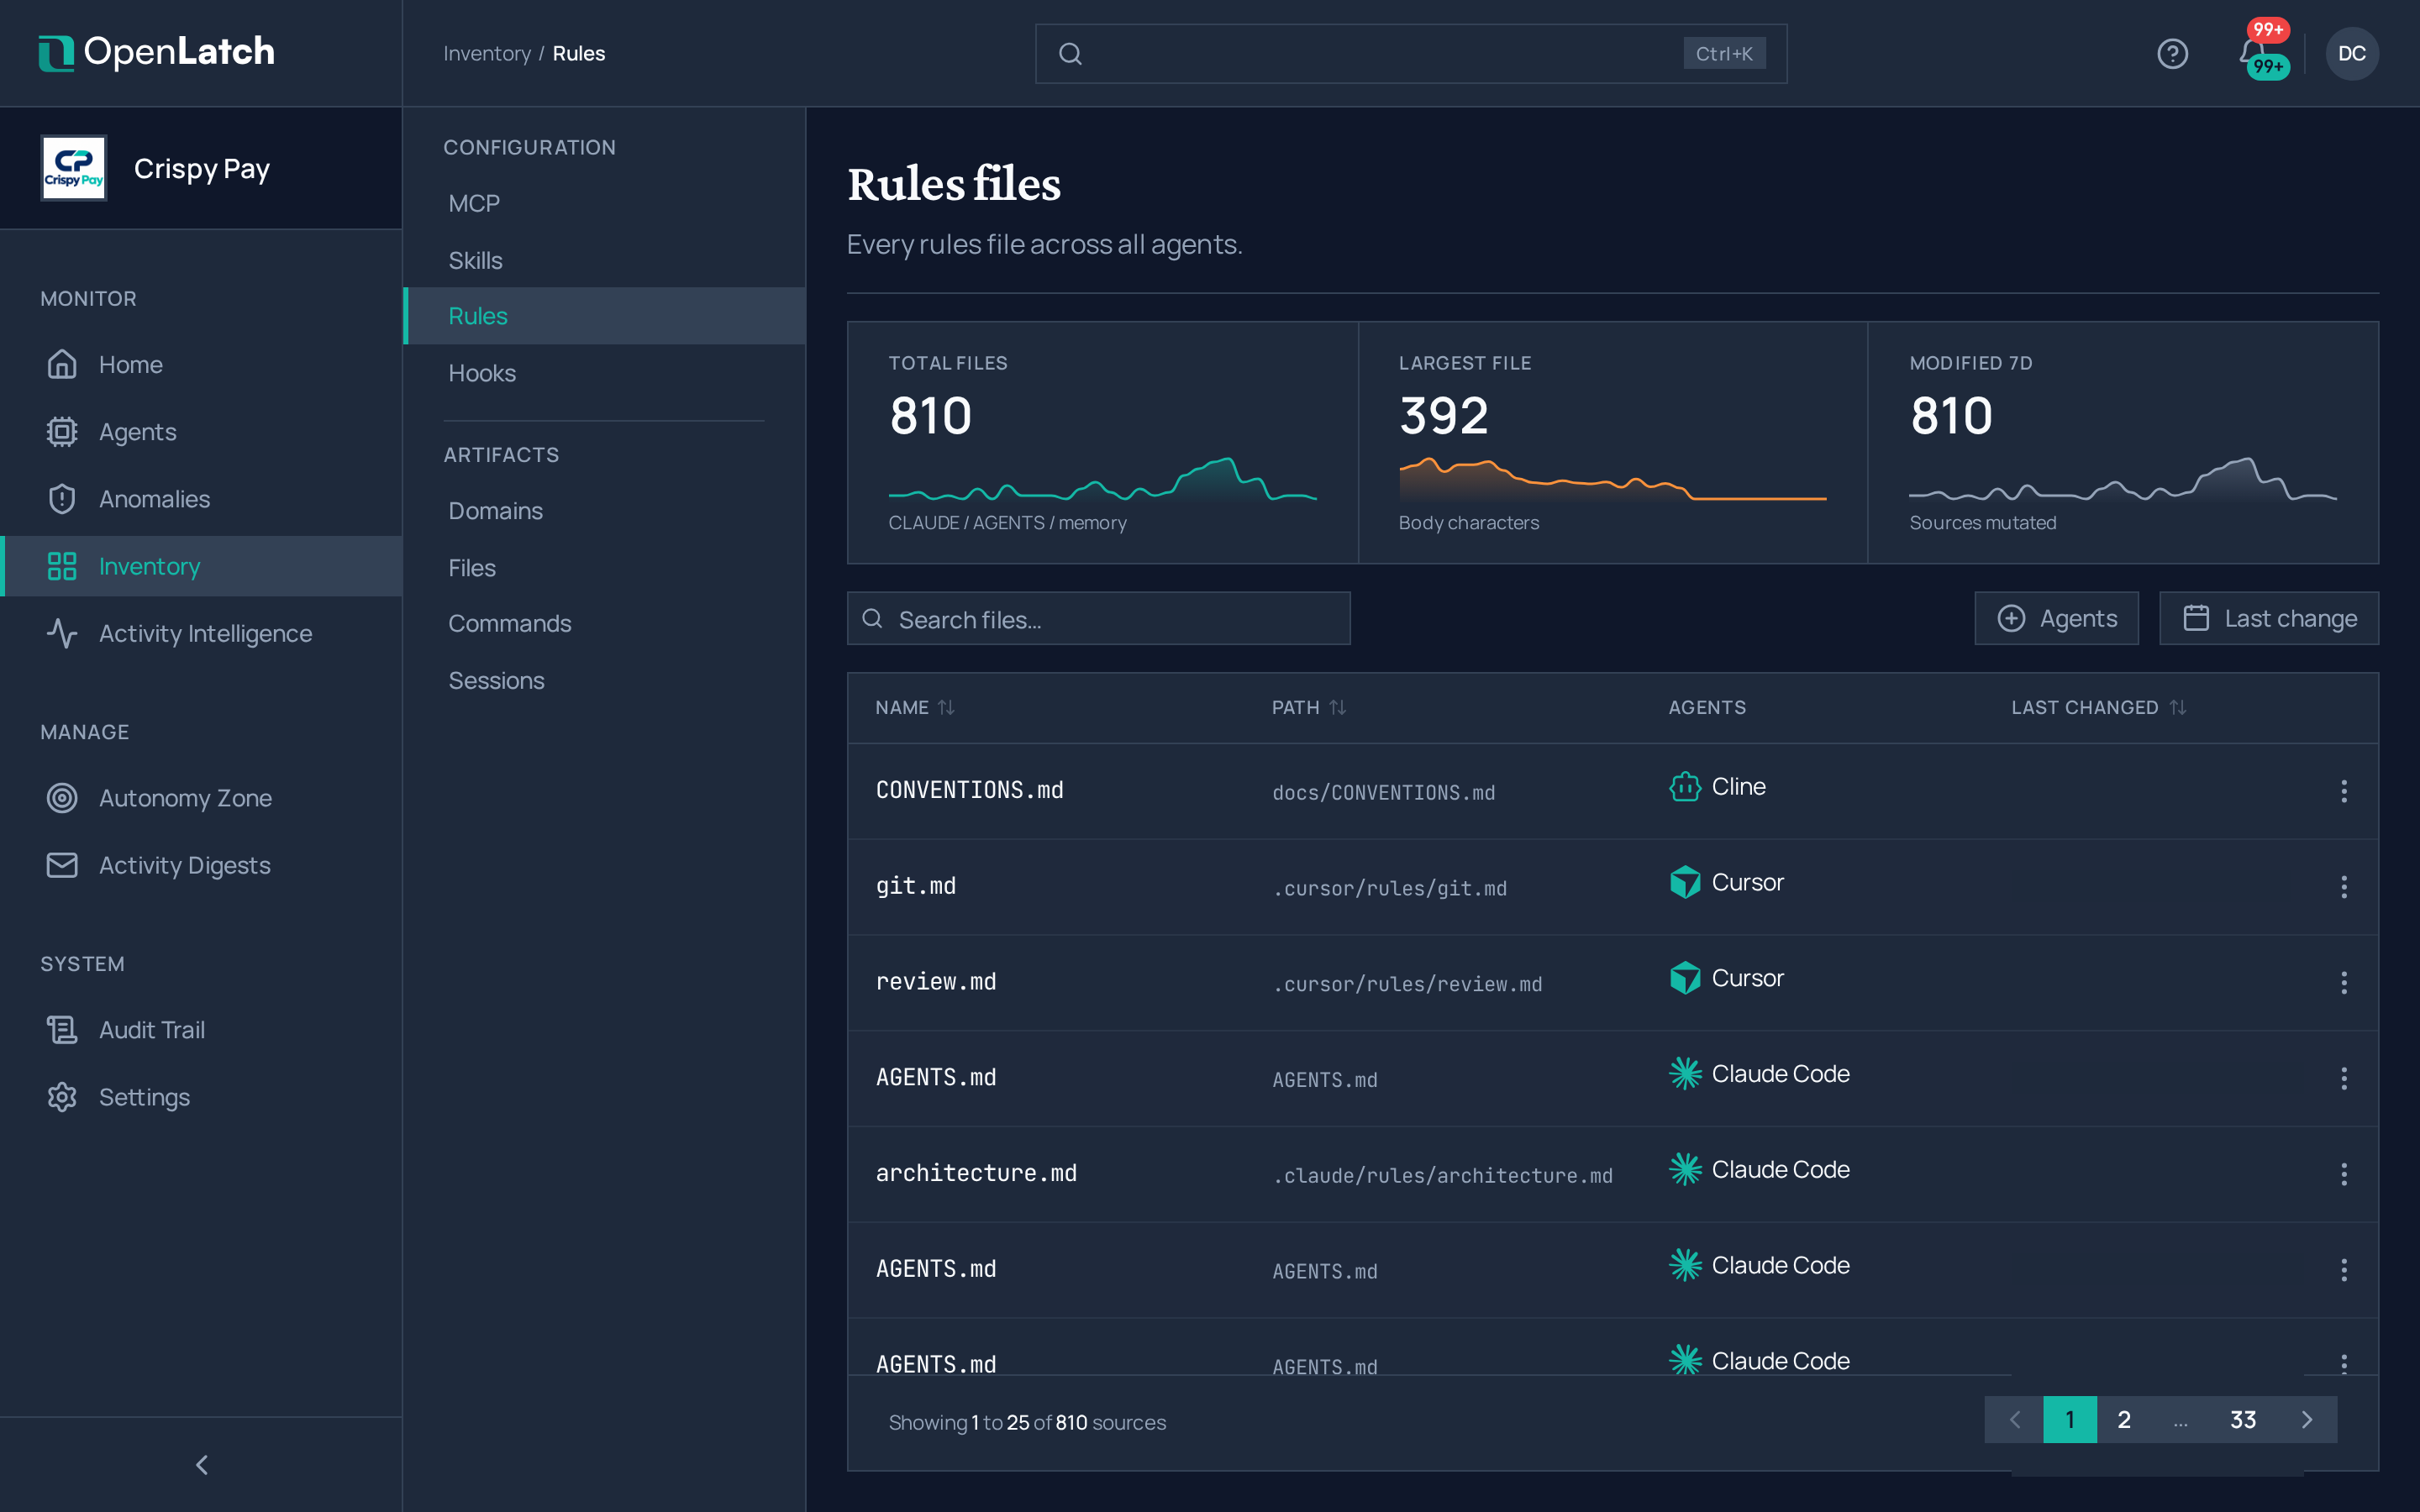Sort the table by Last Changed
This screenshot has width=2420, height=1512.
point(2098,707)
